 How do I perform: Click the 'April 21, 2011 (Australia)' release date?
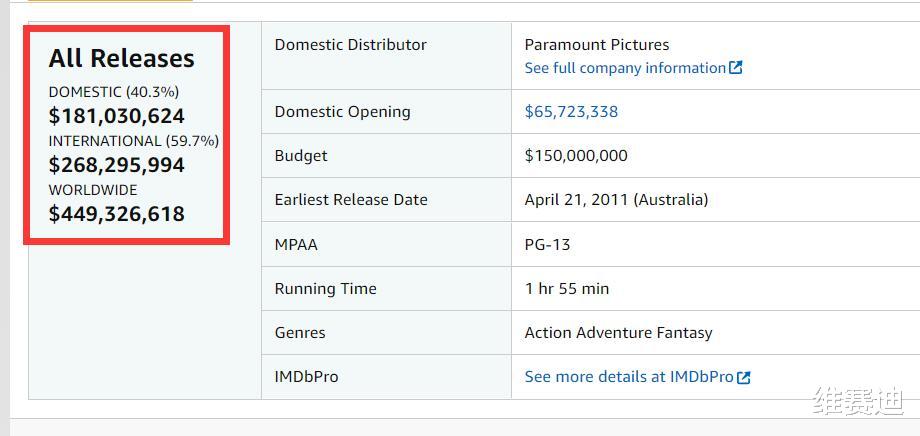[x=616, y=200]
